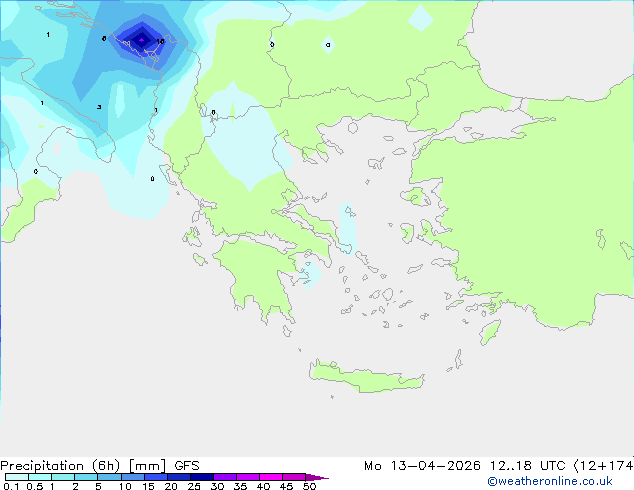Screen dimensions: 634x490
Task: Click the weatheronline.co.uk copyright link
Action: pos(550,481)
